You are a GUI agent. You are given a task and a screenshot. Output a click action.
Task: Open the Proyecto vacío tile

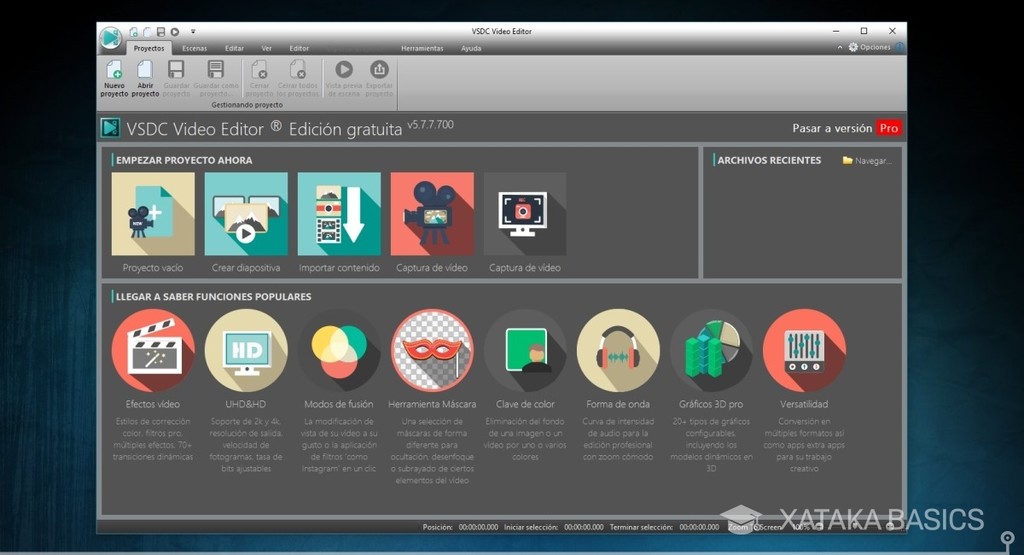(153, 214)
